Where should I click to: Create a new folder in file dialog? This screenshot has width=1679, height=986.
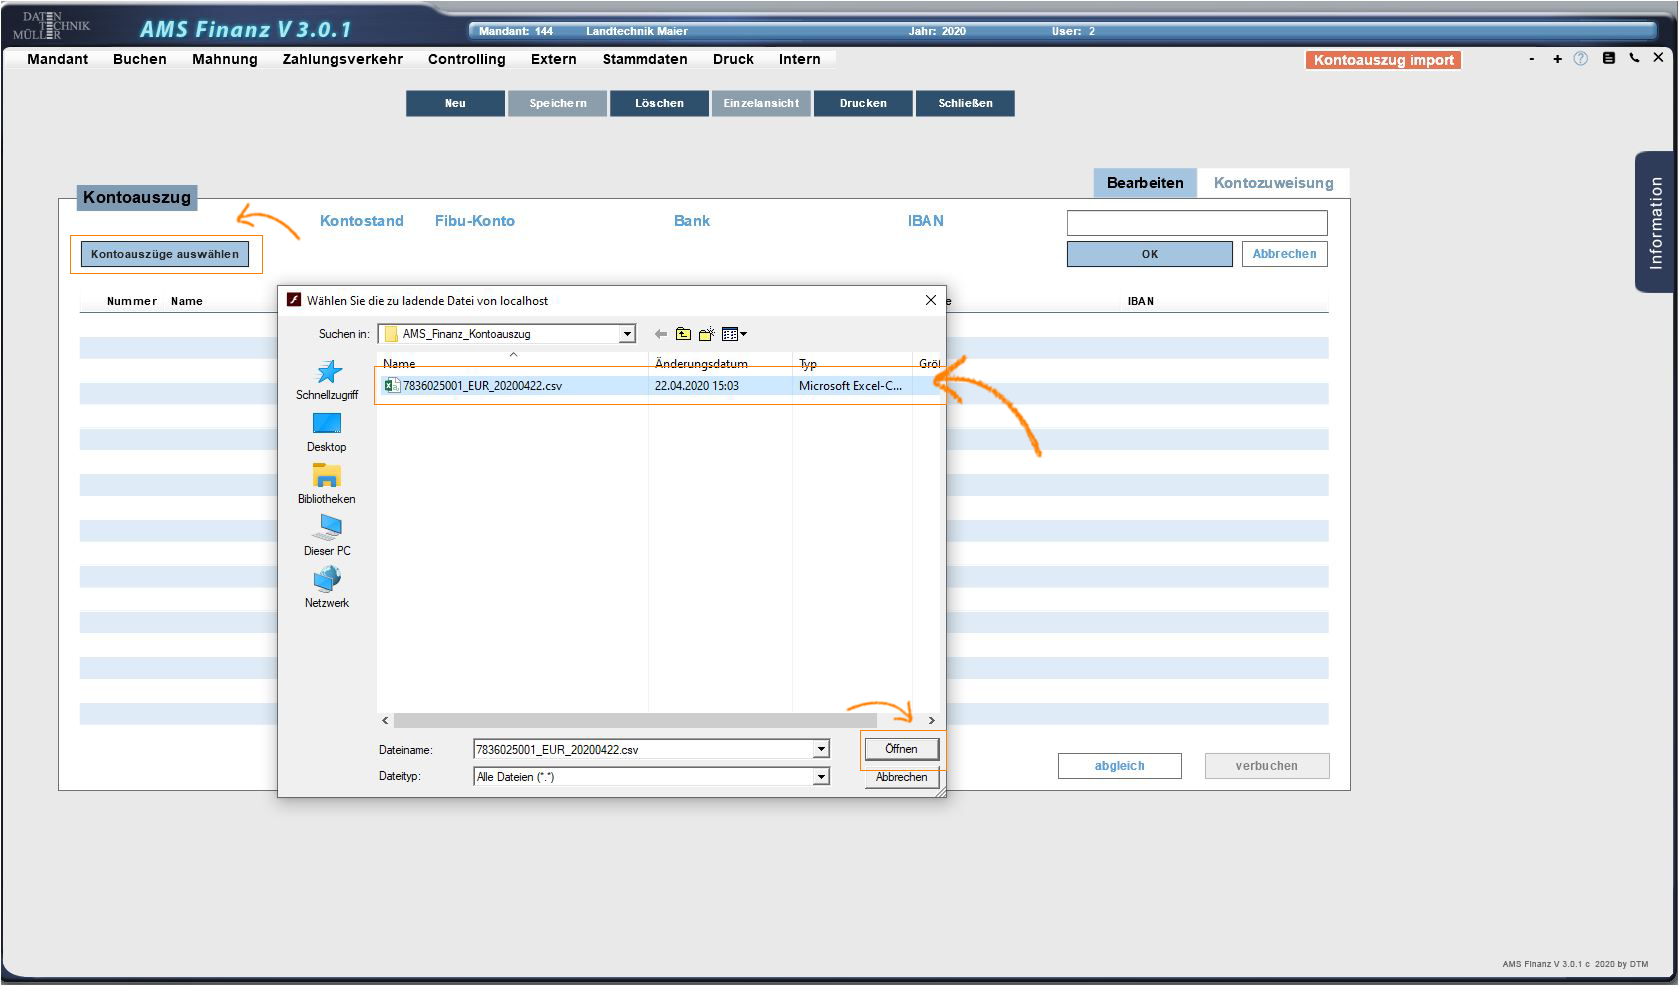click(x=706, y=334)
